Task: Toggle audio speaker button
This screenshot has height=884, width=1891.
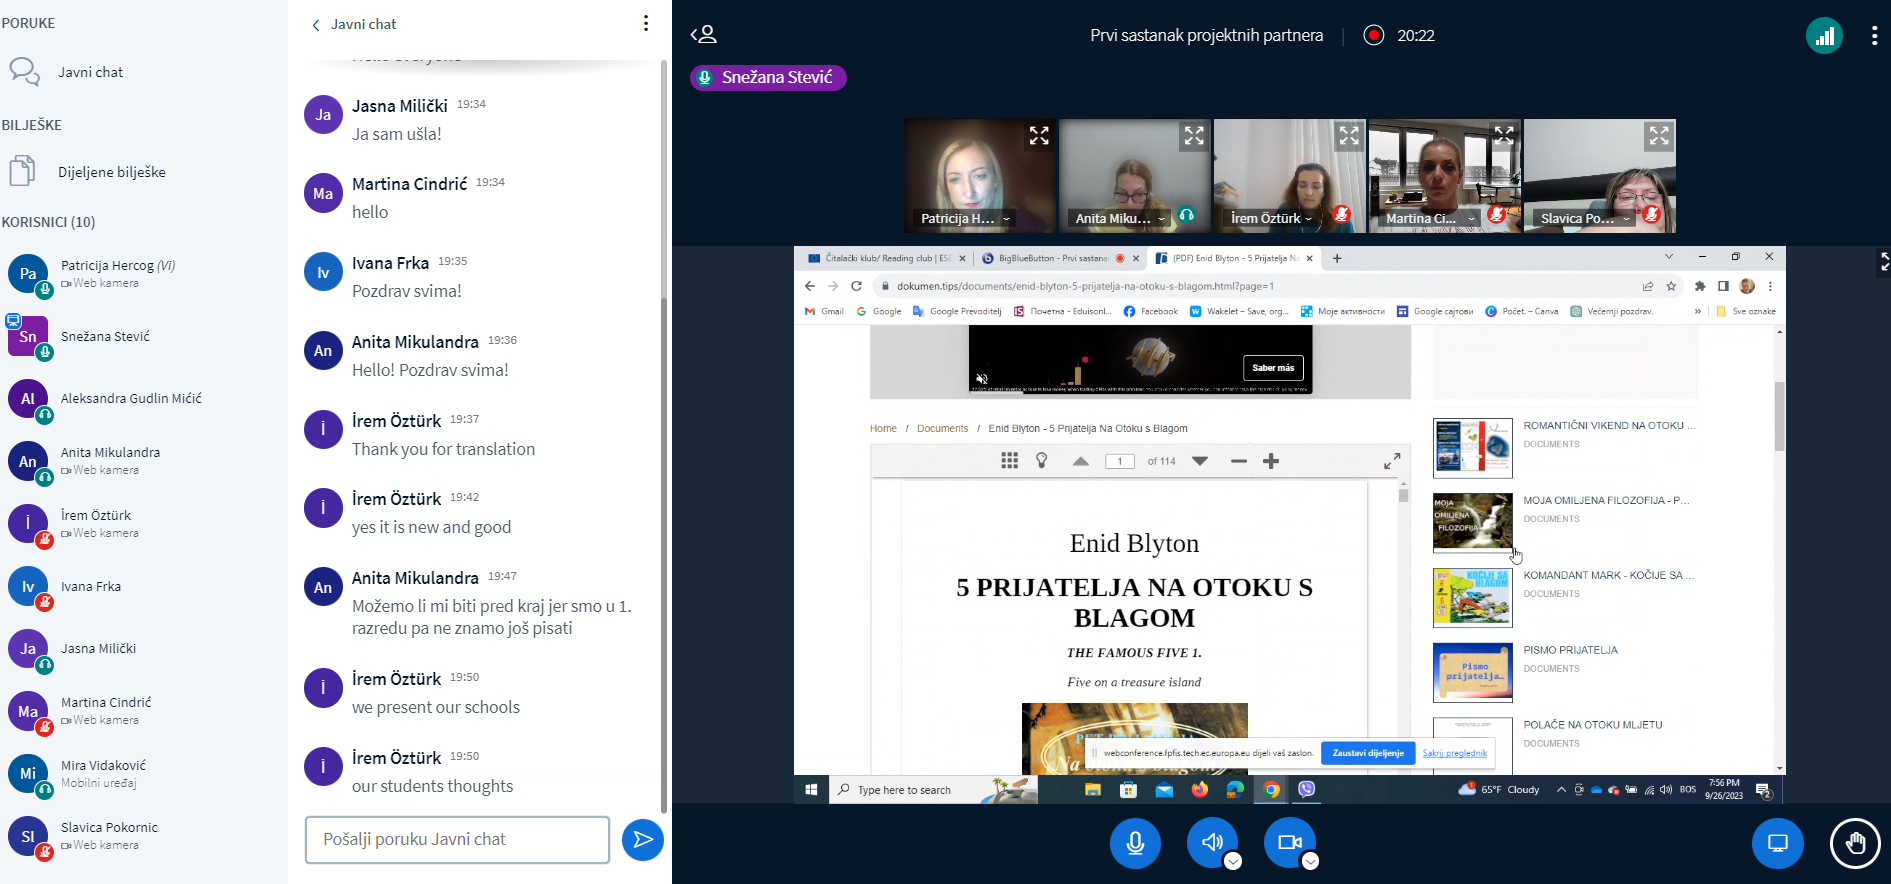Action: pos(1212,843)
